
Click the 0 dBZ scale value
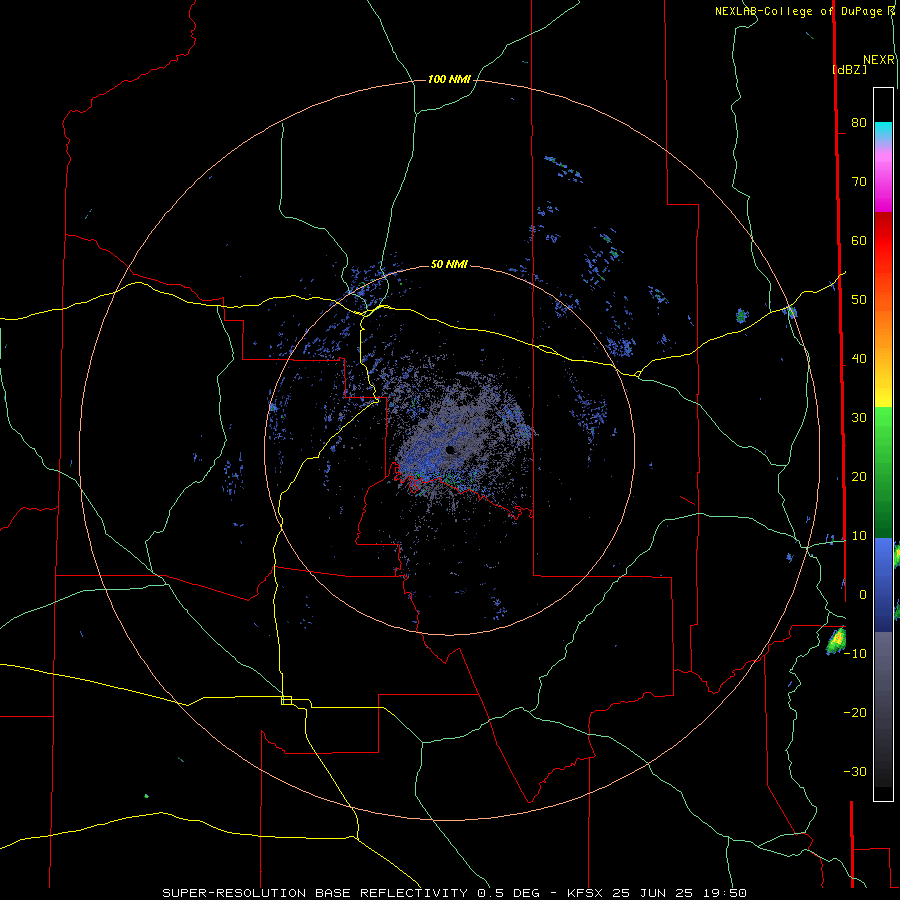[863, 595]
